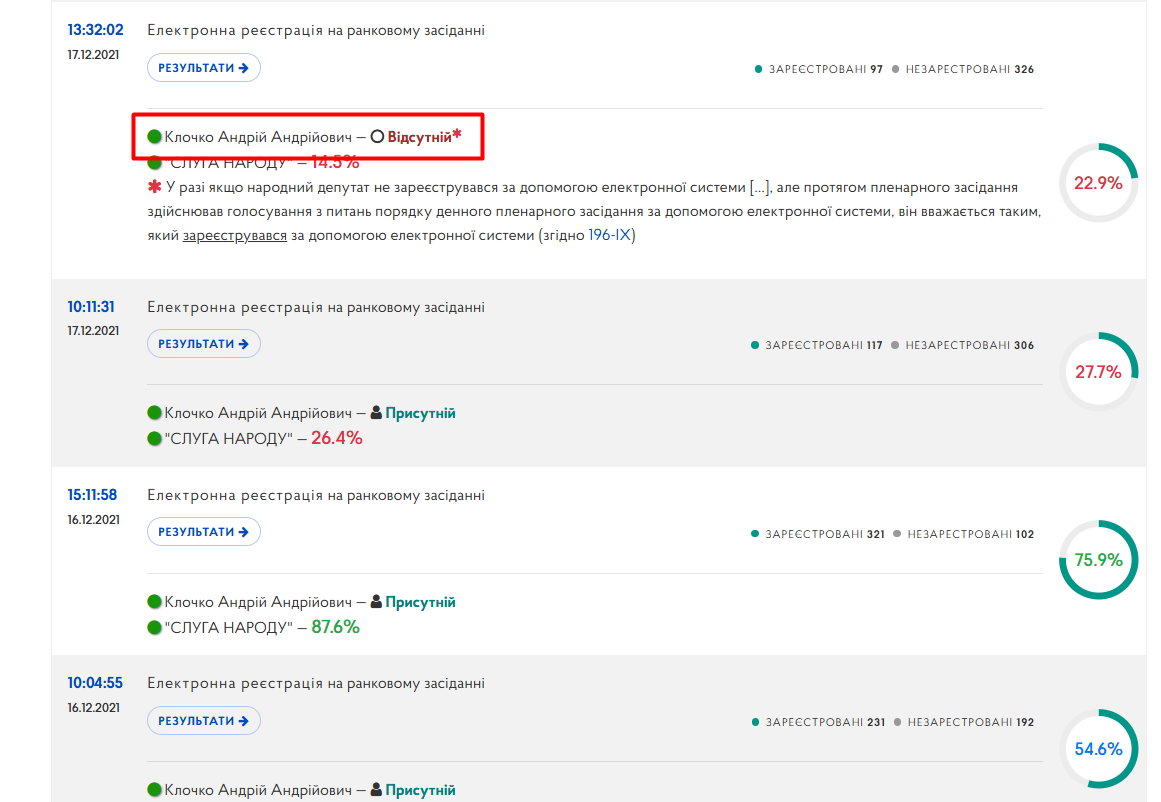1161x802 pixels.
Task: Select the 26.4% faction percentage
Action: coord(337,438)
